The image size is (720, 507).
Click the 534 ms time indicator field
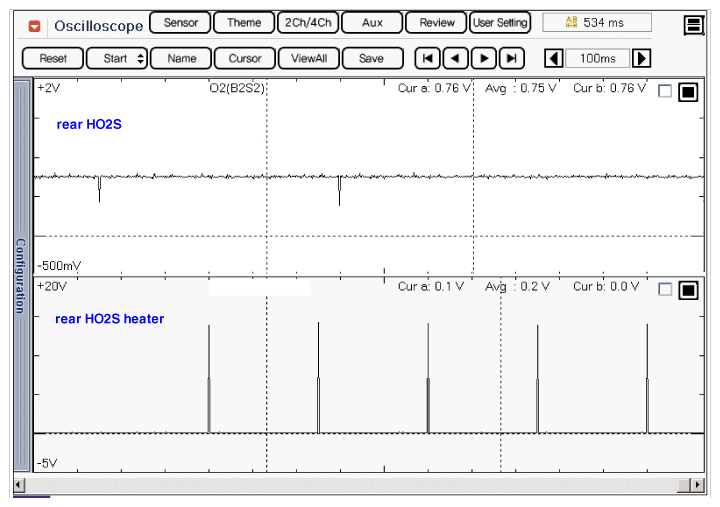pos(596,22)
